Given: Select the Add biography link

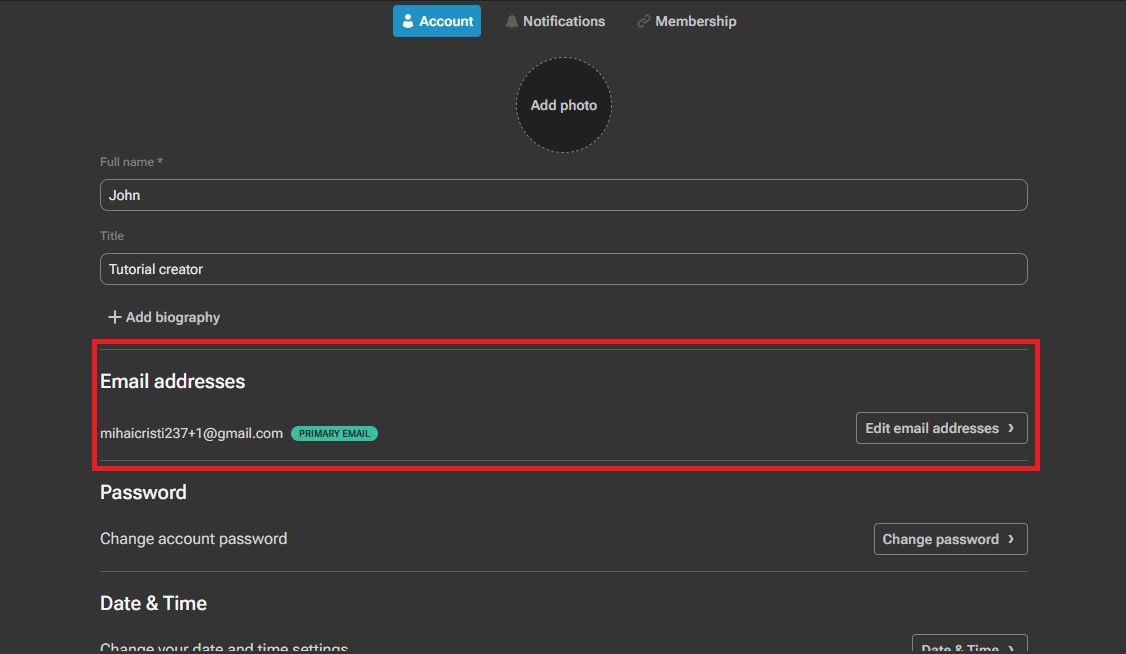Looking at the screenshot, I should [x=164, y=317].
